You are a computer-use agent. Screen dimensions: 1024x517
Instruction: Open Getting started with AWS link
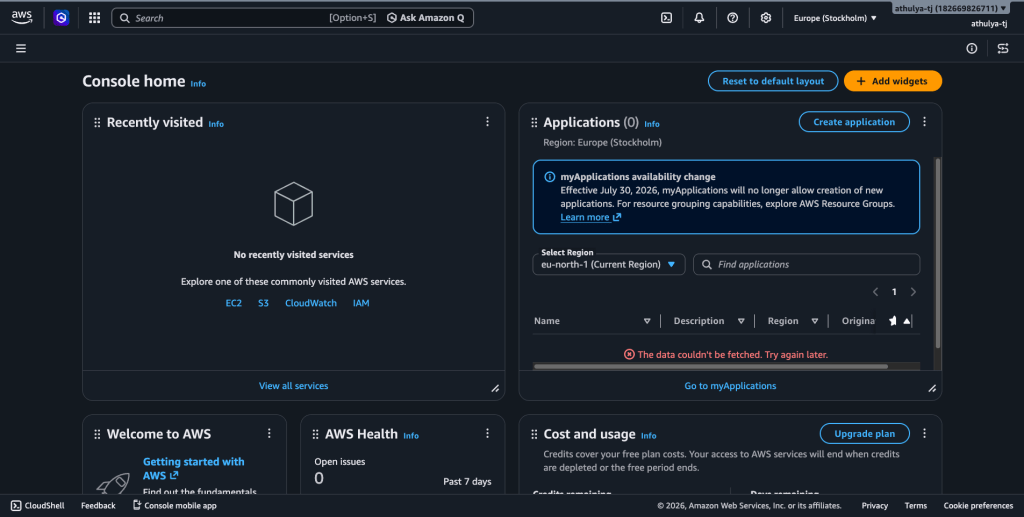pos(193,468)
